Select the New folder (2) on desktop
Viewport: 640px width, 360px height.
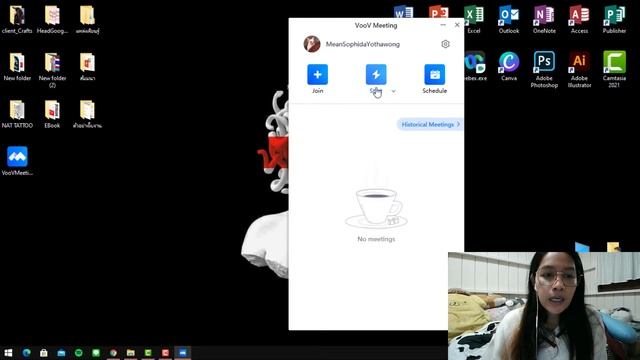(52, 70)
